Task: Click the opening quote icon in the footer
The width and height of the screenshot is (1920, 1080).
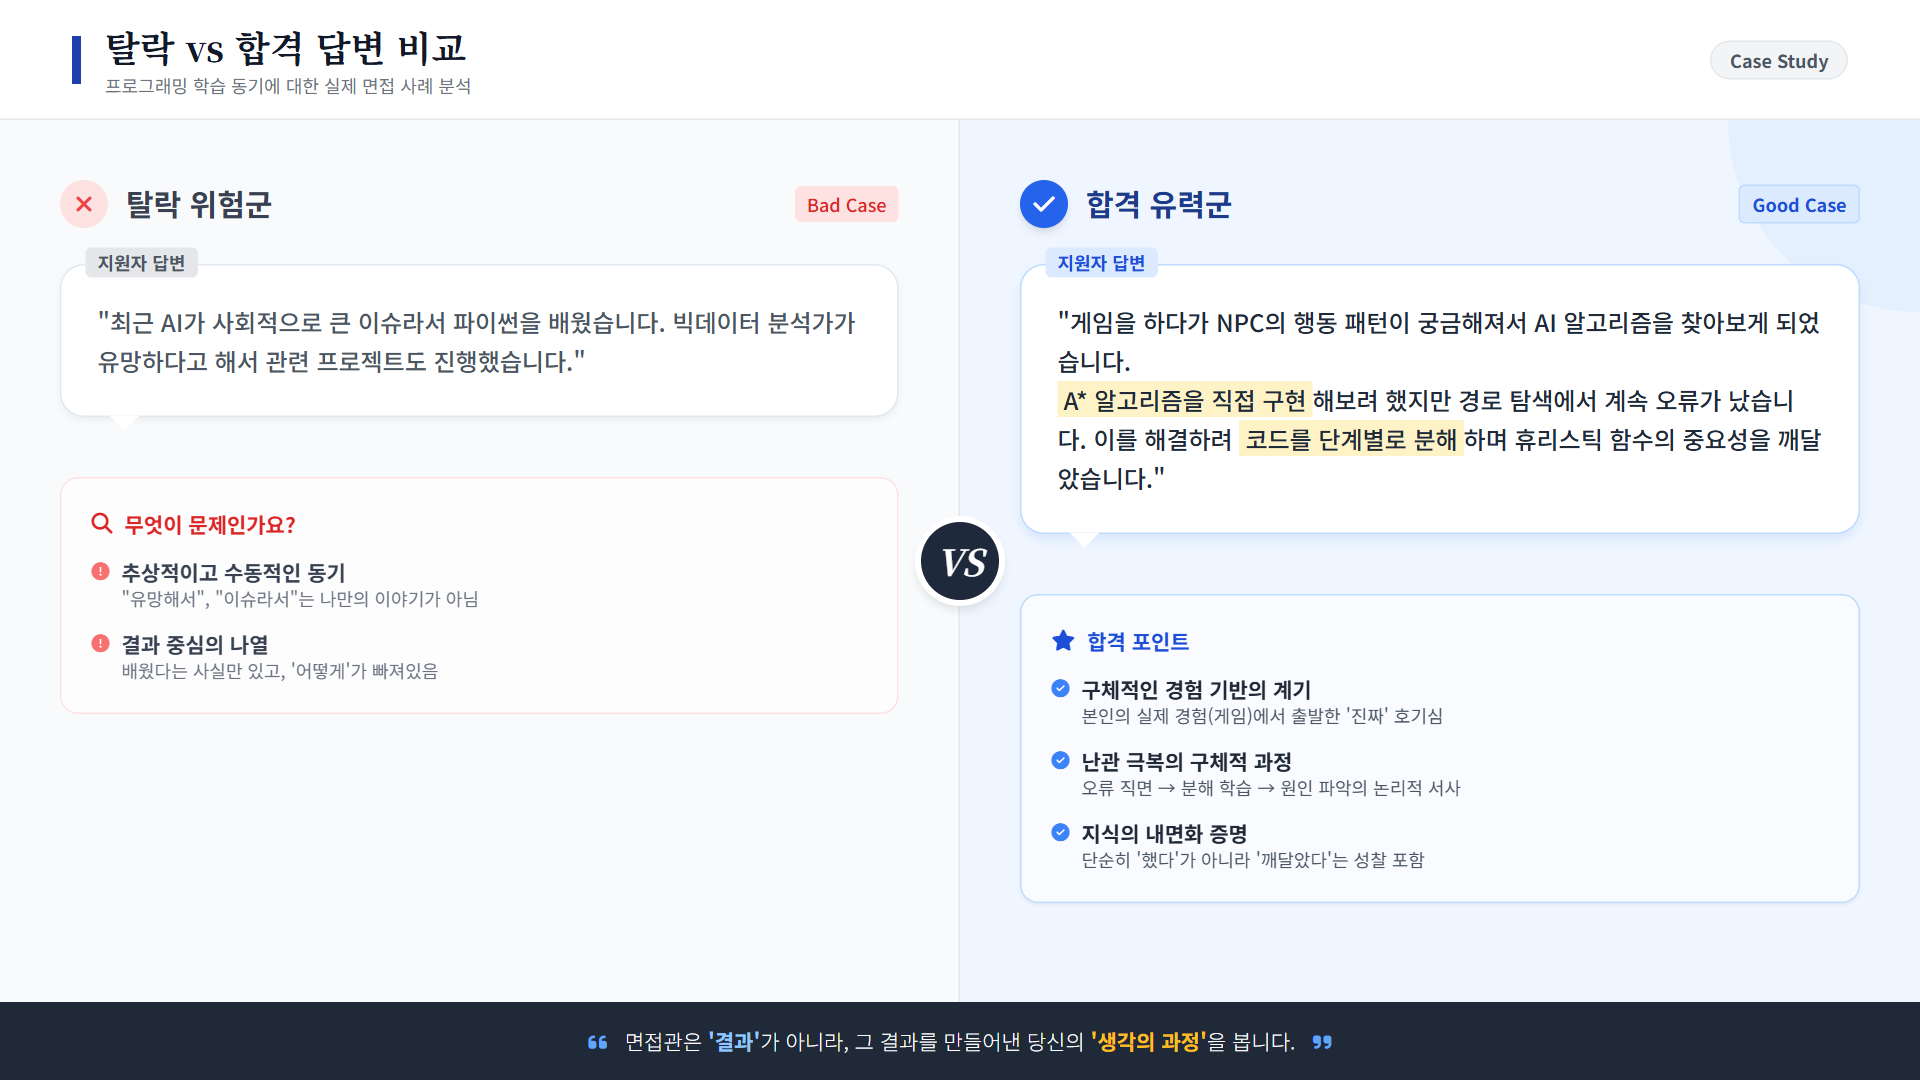Action: (597, 1042)
